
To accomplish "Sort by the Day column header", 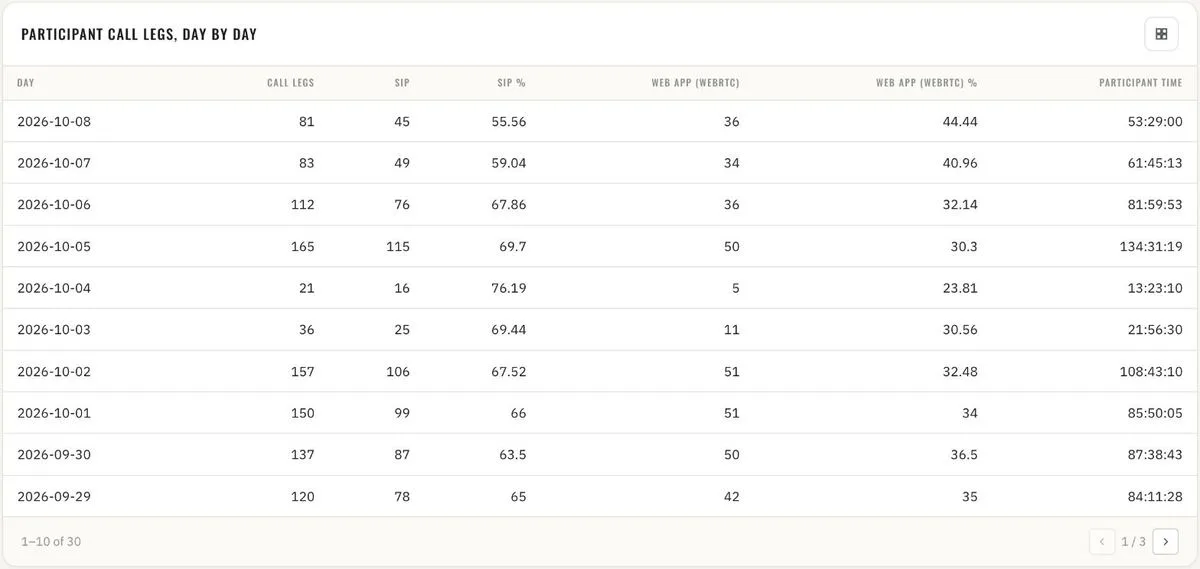I will 26,83.
